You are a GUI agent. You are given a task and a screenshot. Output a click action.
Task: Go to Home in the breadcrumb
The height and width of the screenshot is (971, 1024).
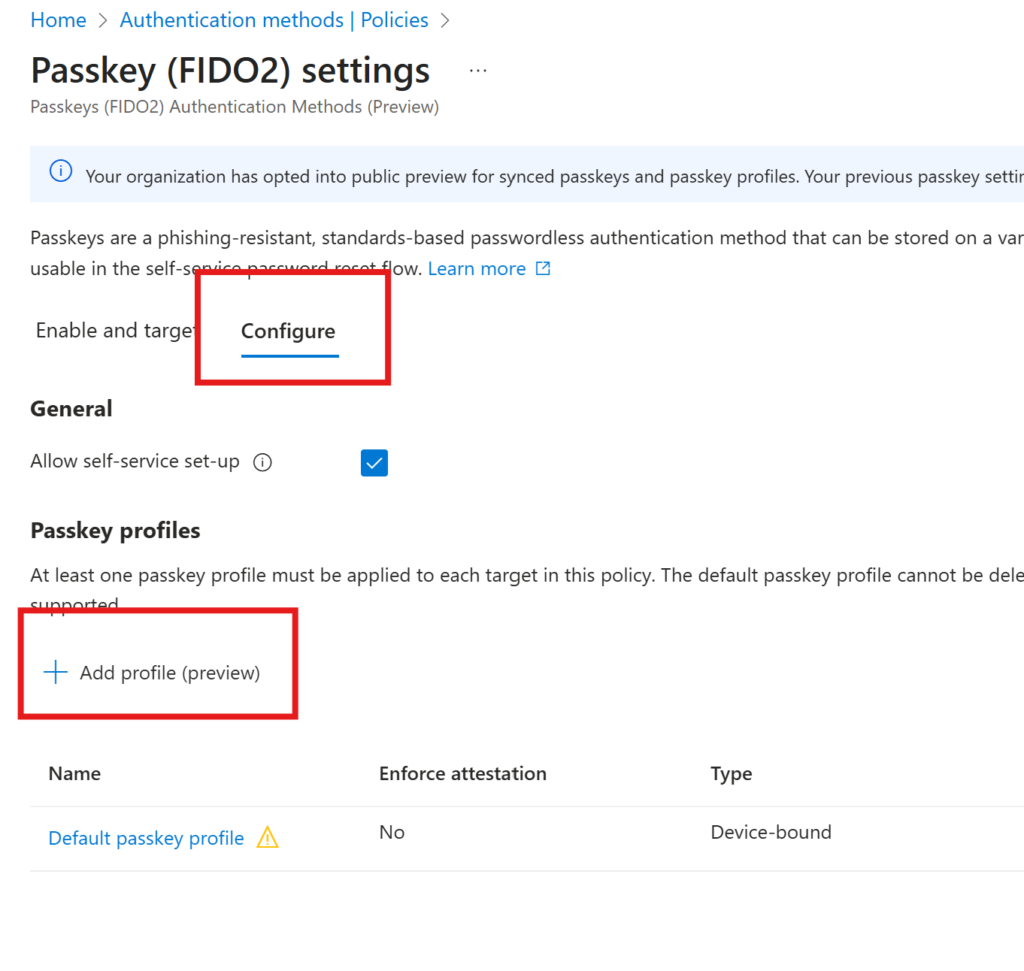[58, 20]
